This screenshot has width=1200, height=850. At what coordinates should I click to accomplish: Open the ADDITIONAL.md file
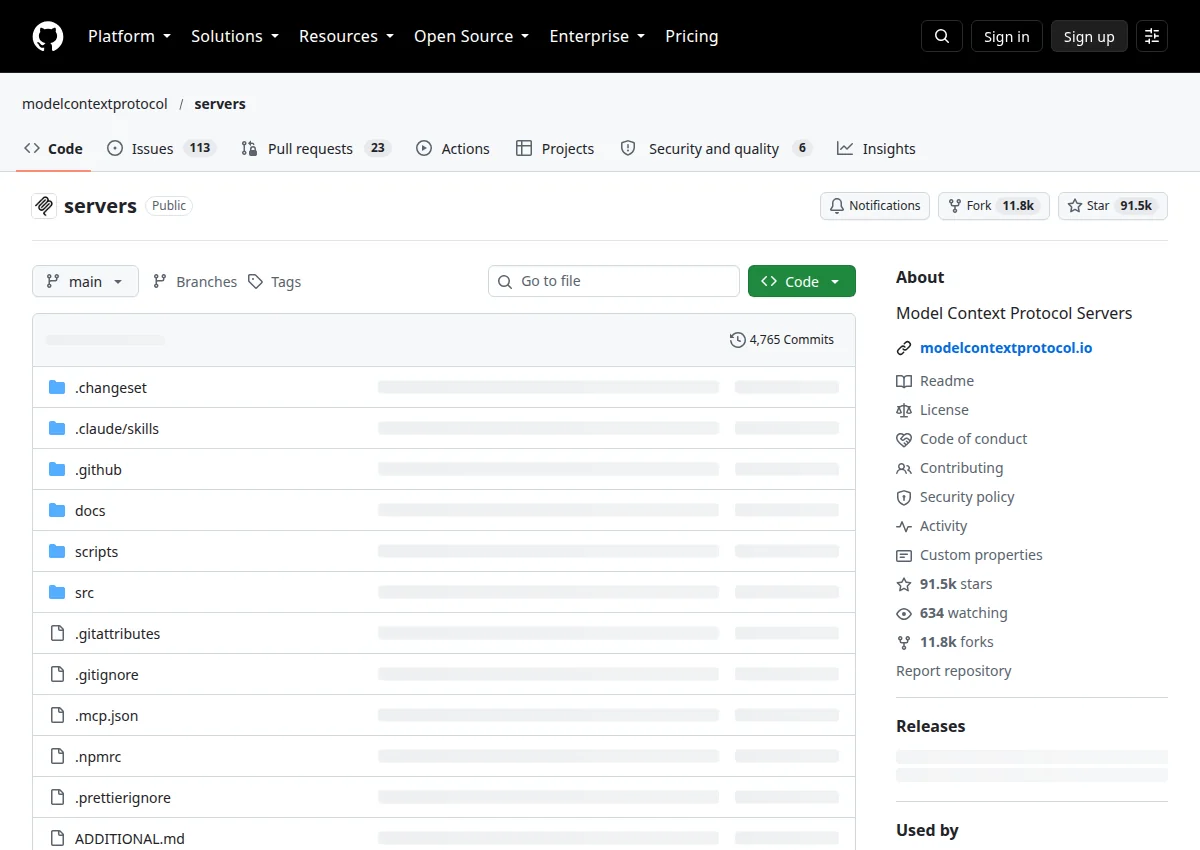coord(130,839)
